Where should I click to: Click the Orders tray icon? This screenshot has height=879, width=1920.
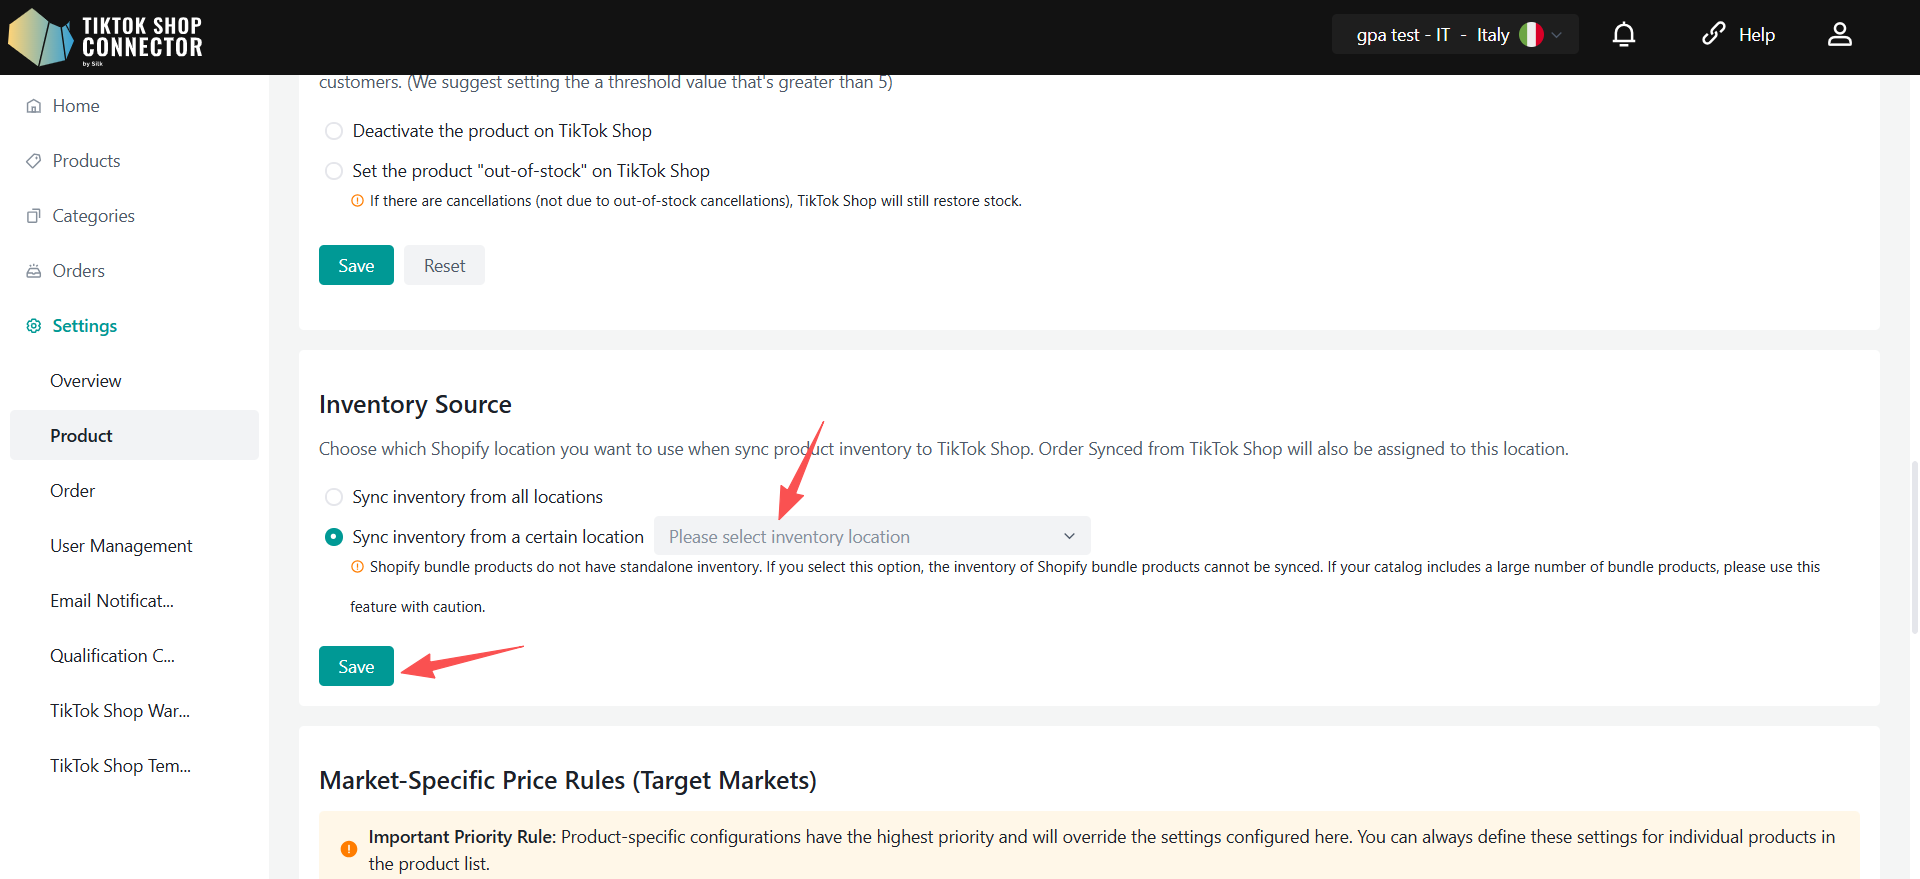tap(34, 271)
